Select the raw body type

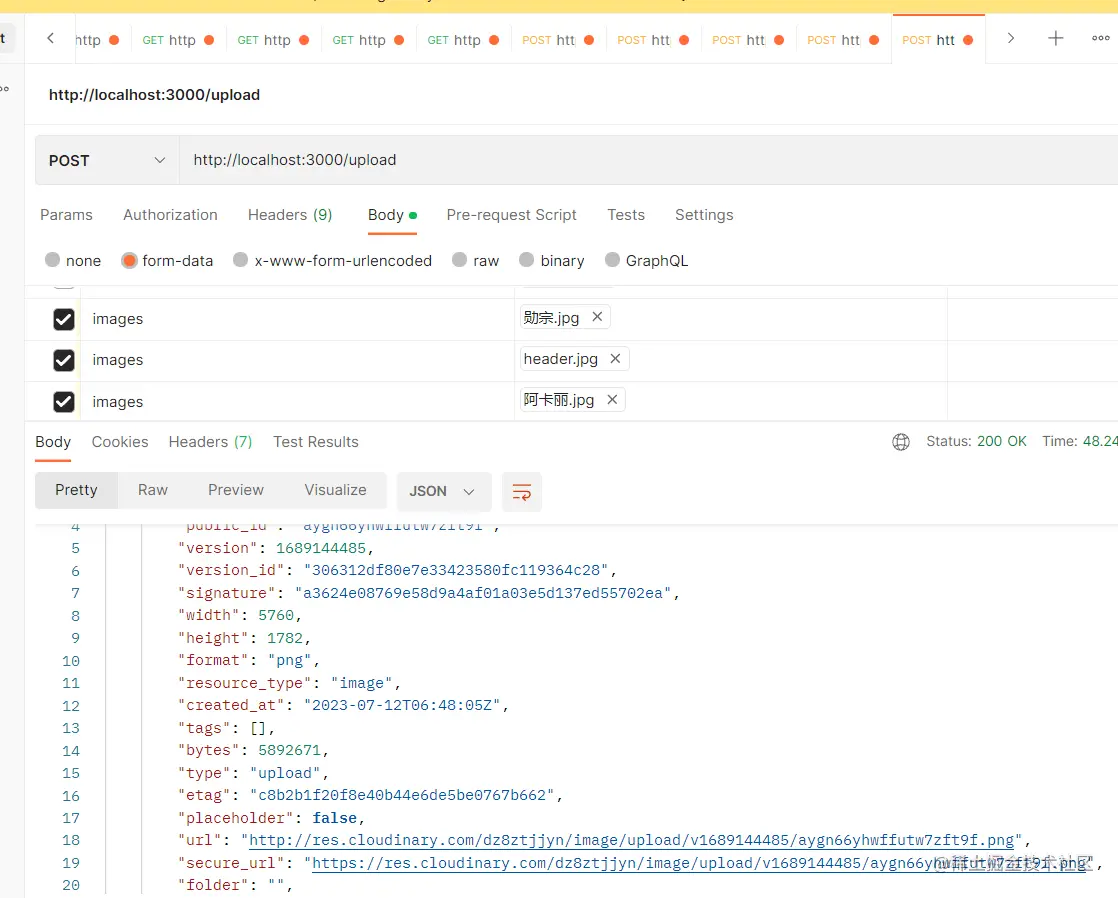pos(459,260)
